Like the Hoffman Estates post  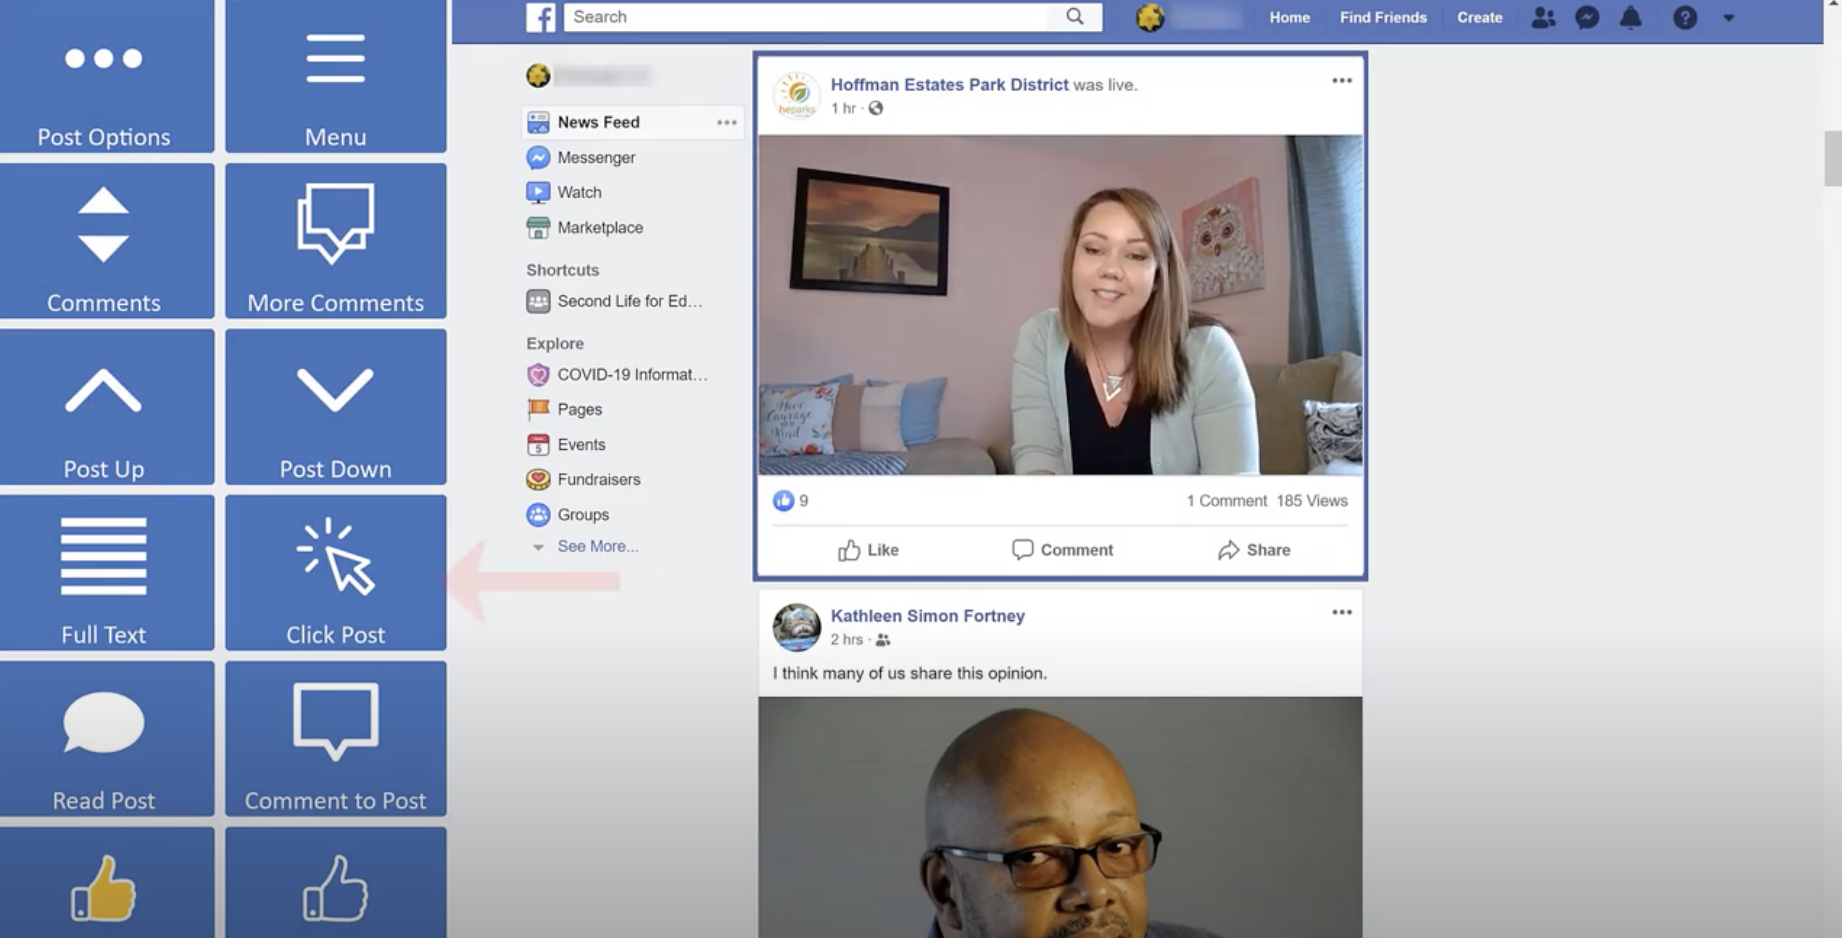pyautogui.click(x=868, y=550)
